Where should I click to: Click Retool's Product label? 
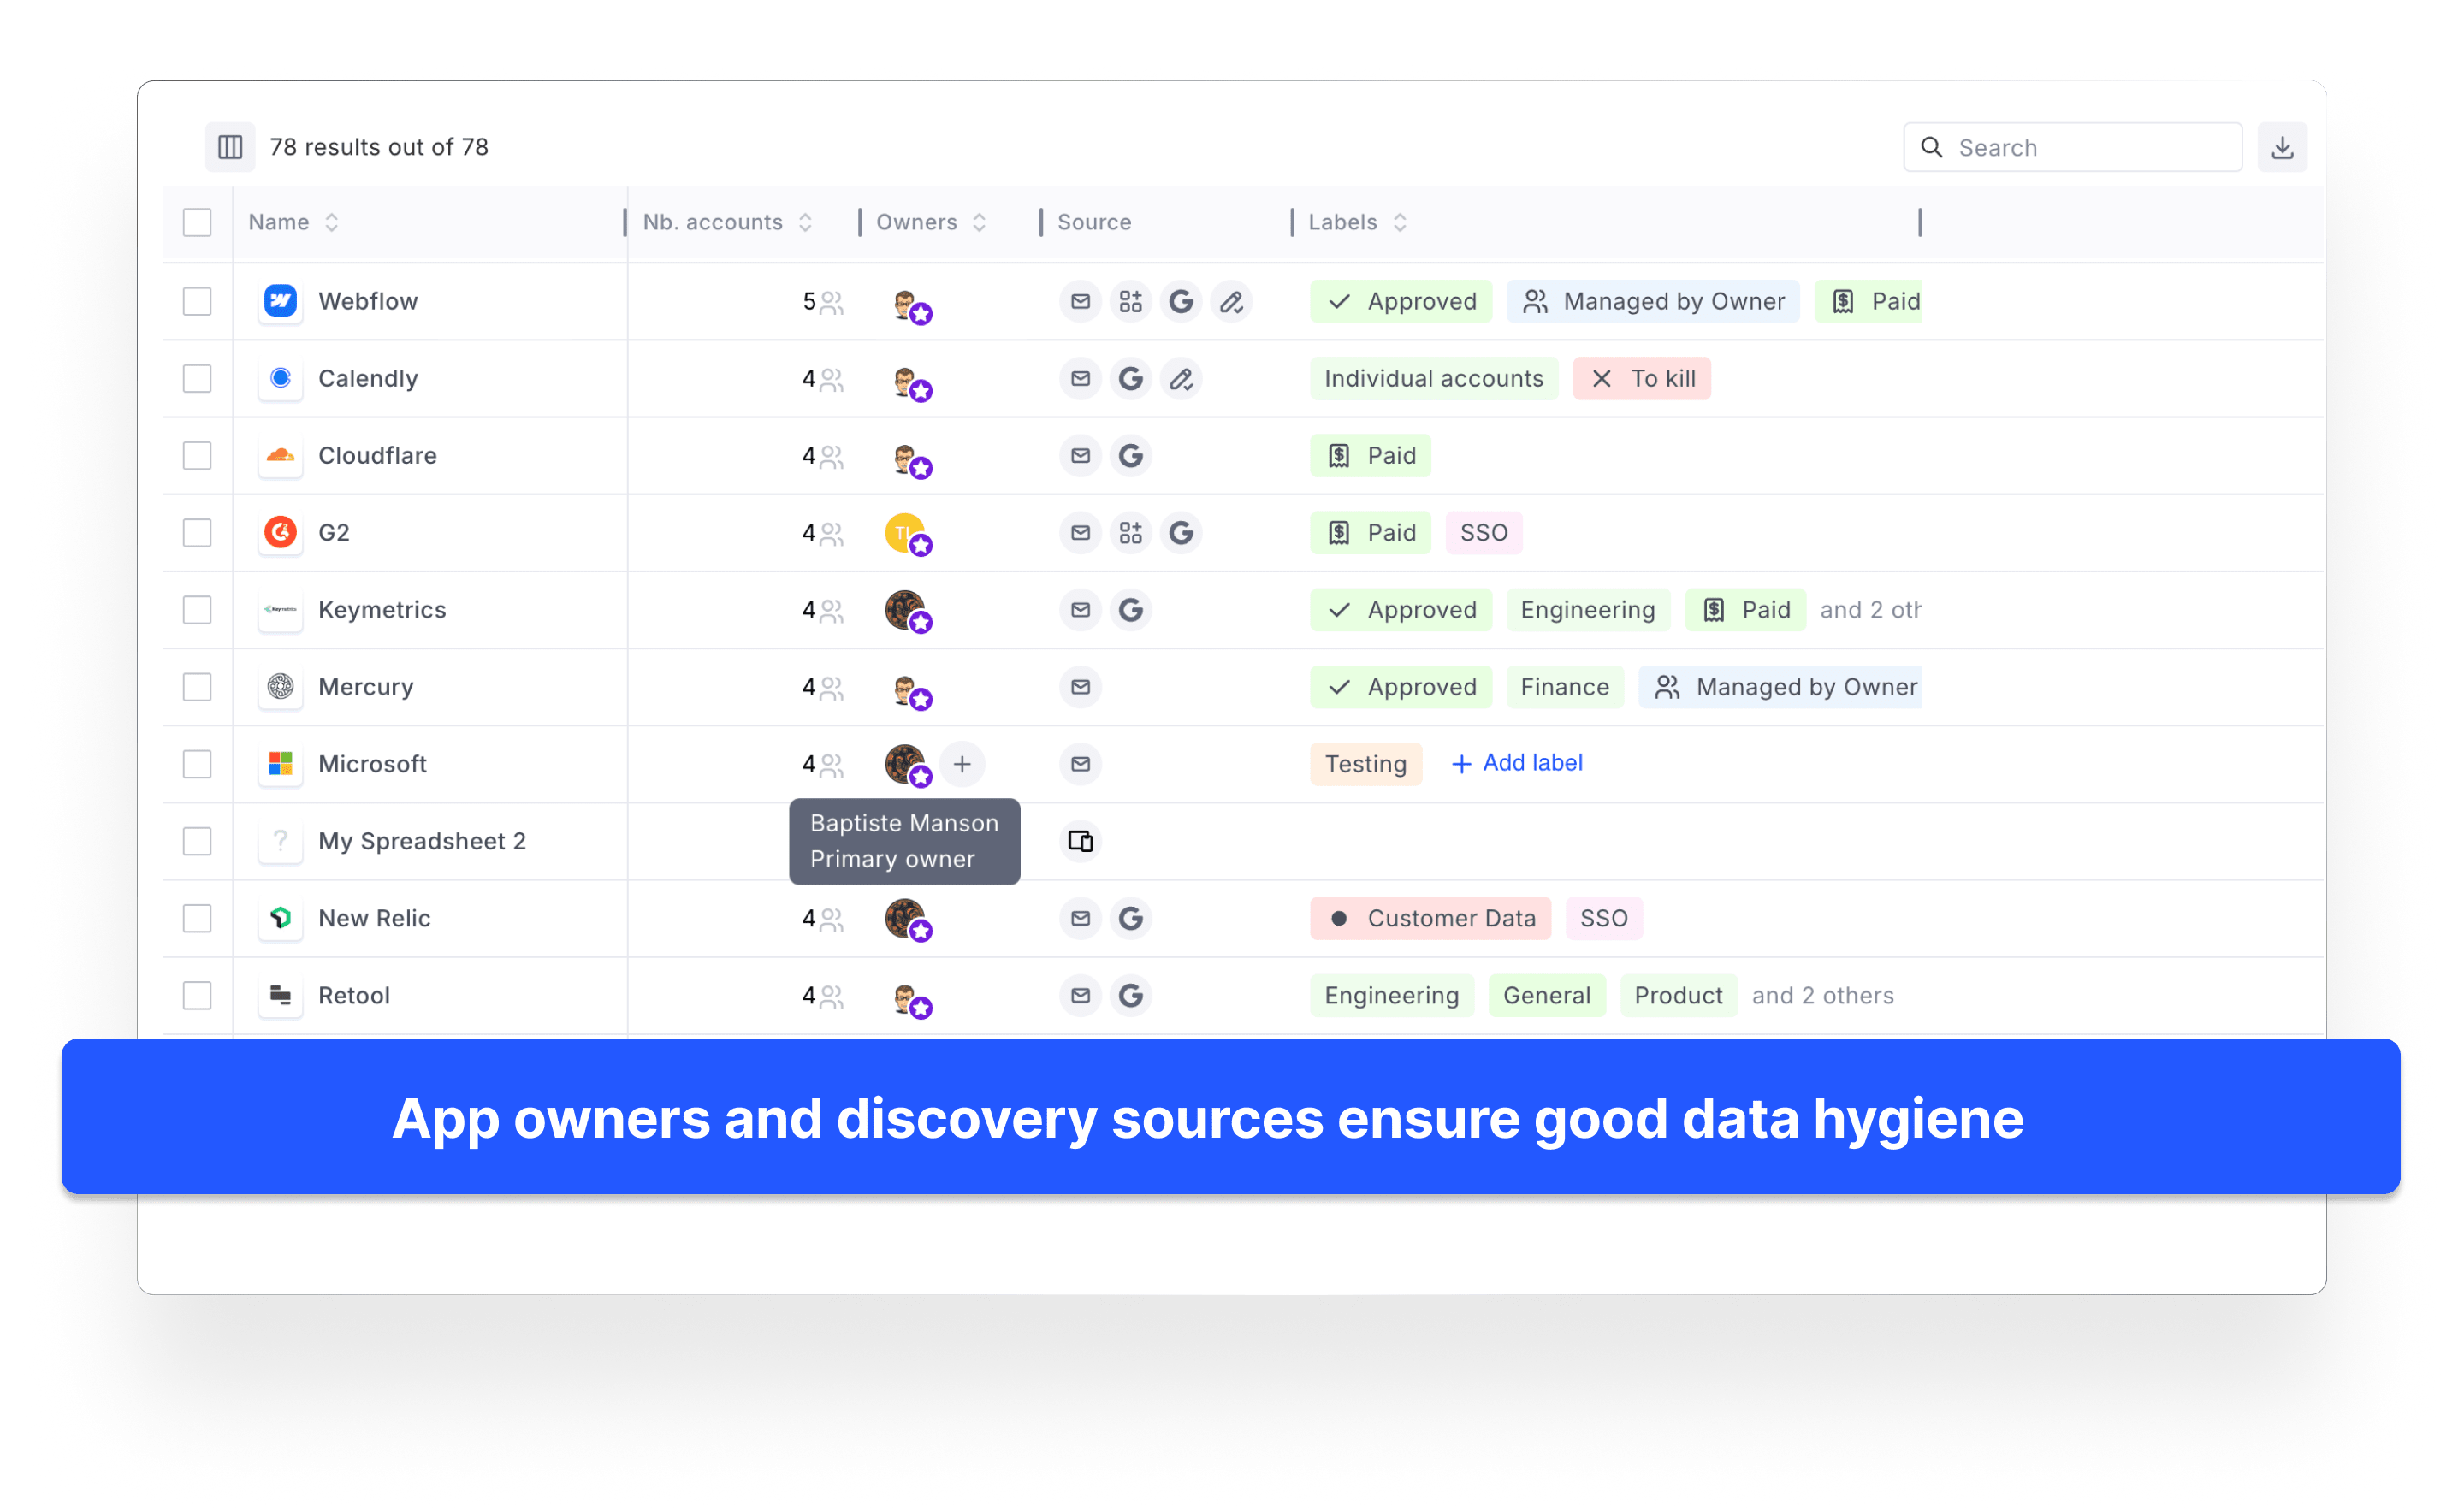[x=1678, y=995]
